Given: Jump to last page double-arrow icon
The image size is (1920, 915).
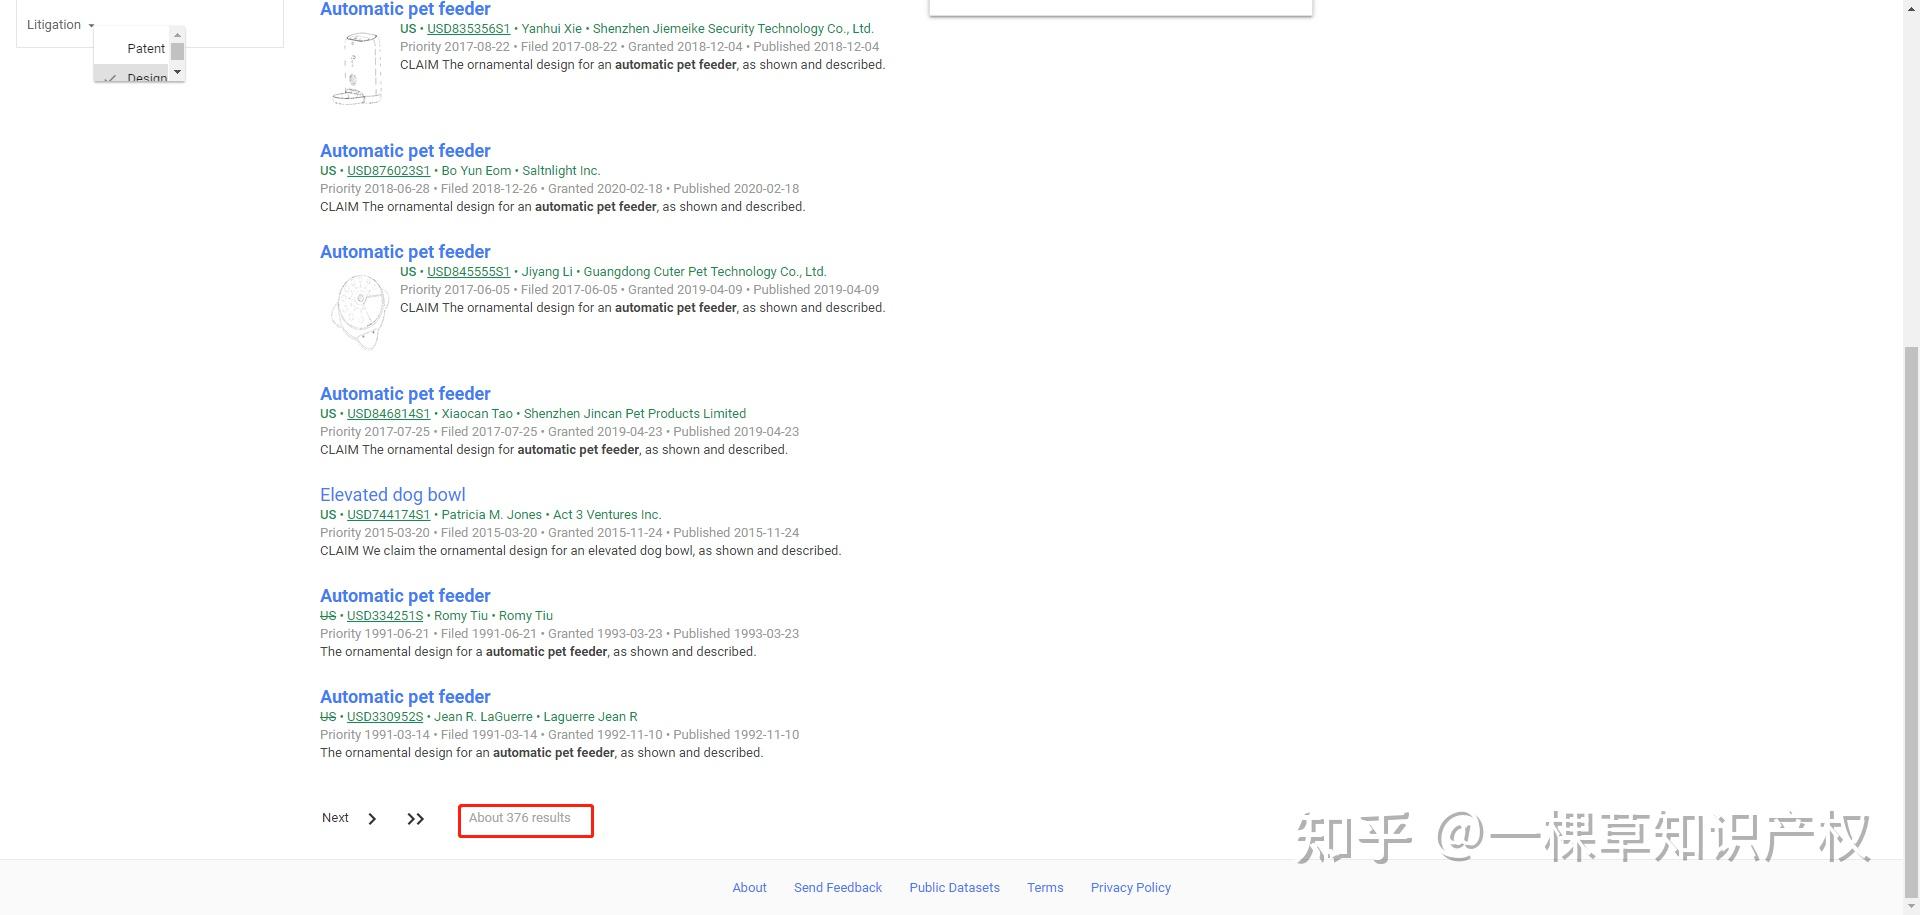Looking at the screenshot, I should [x=416, y=819].
